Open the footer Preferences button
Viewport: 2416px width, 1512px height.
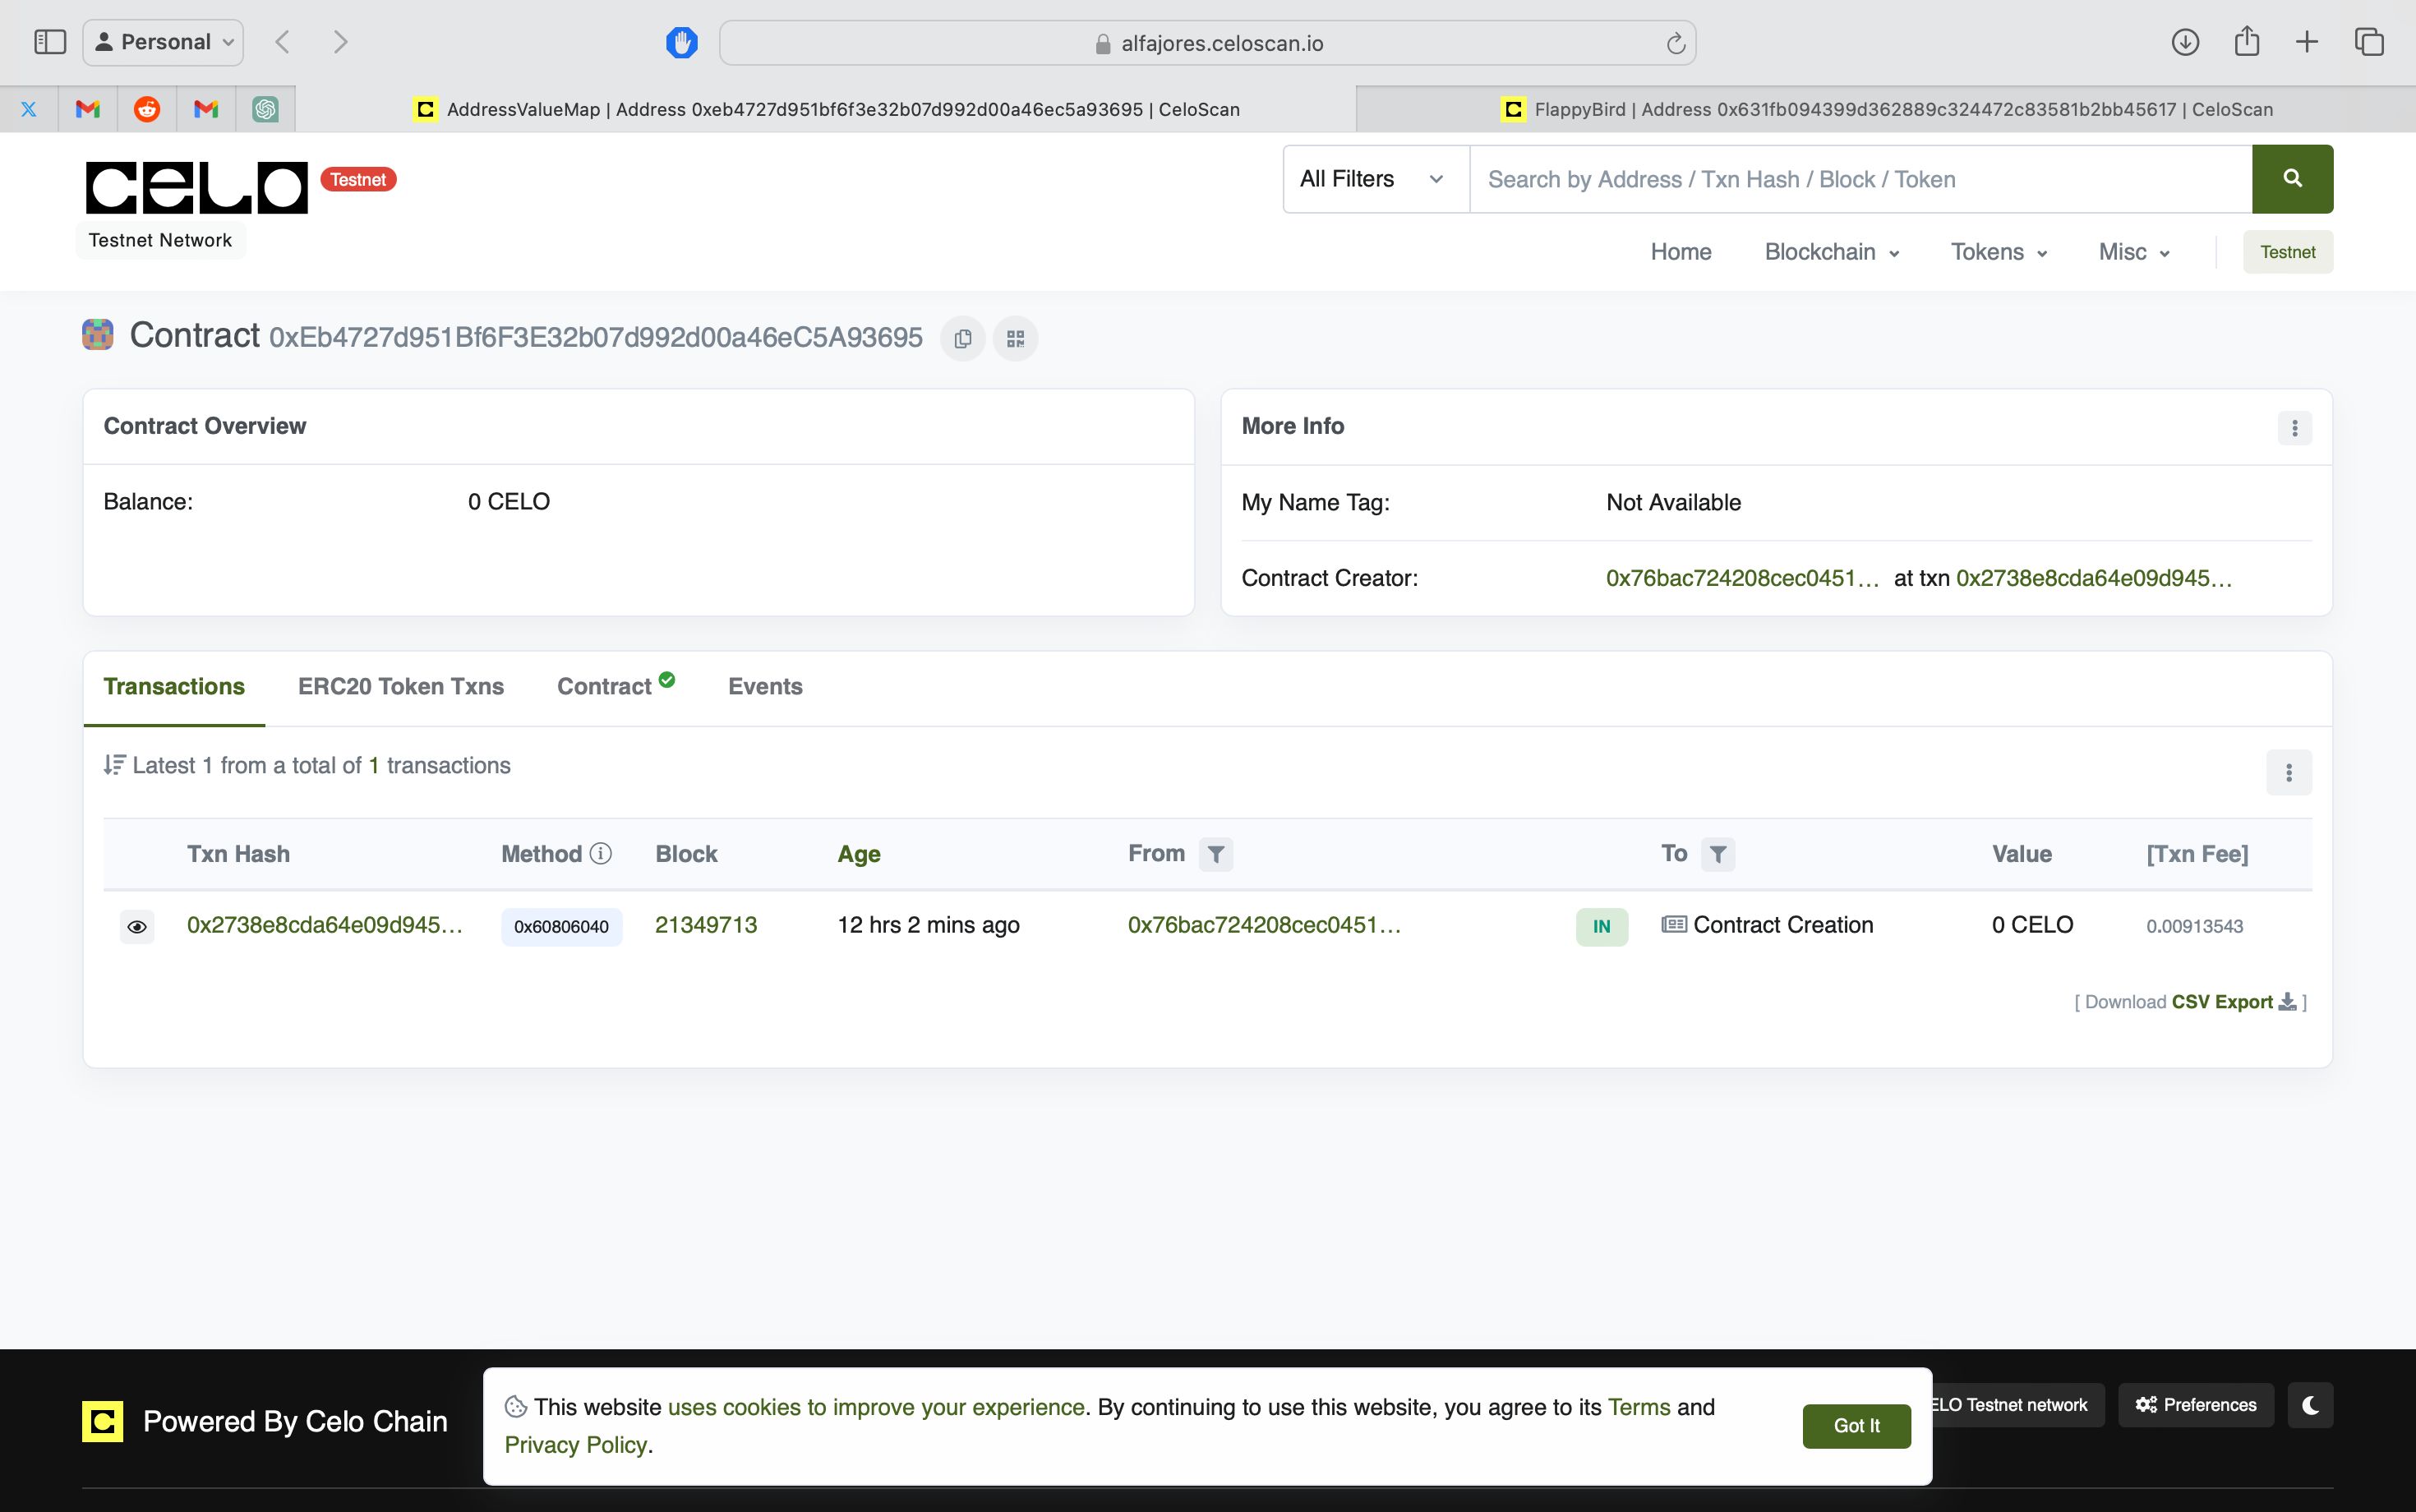coord(2195,1405)
